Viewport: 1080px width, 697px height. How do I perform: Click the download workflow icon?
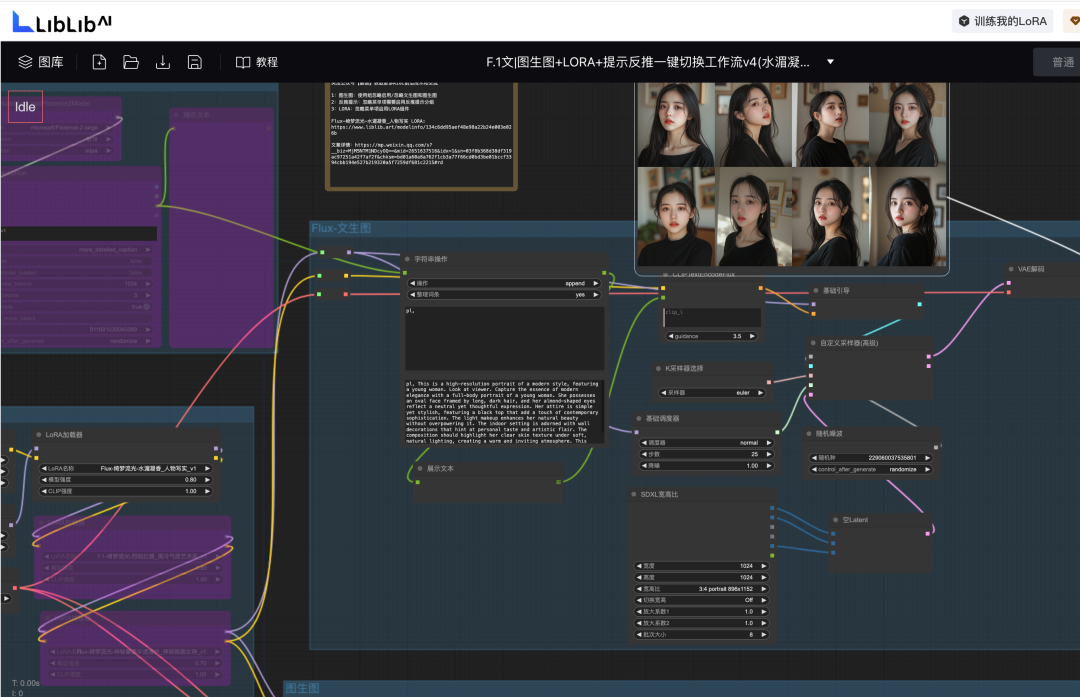[x=162, y=61]
